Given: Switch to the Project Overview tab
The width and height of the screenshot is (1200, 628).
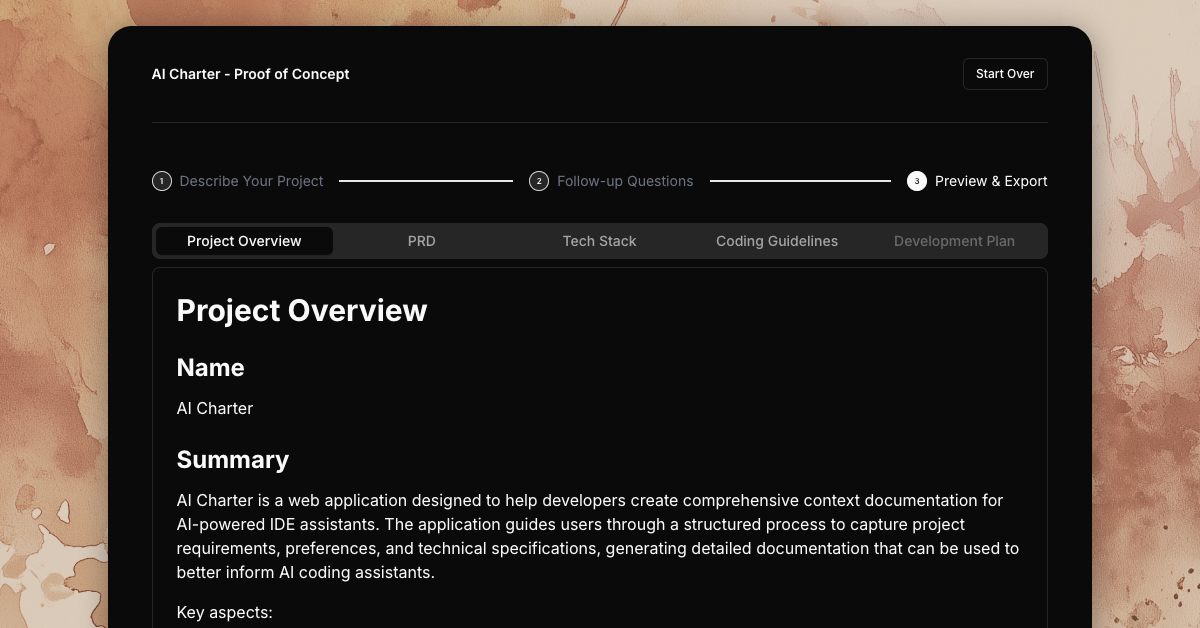Looking at the screenshot, I should (x=244, y=241).
